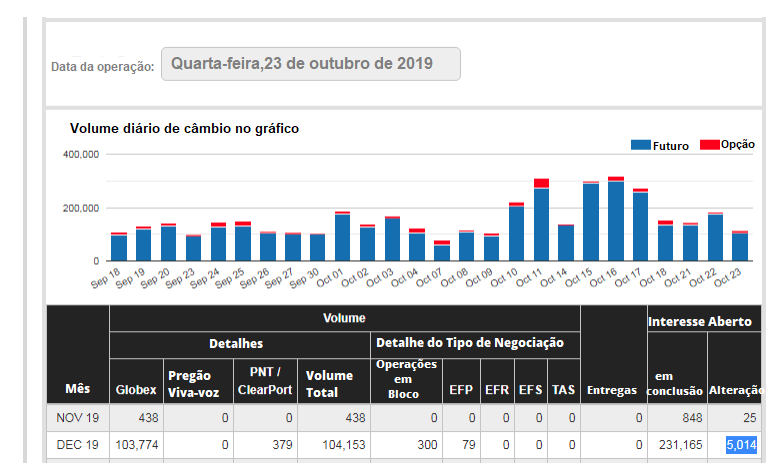Click the NOV 19 change value '25'
780x473 pixels.
click(750, 418)
